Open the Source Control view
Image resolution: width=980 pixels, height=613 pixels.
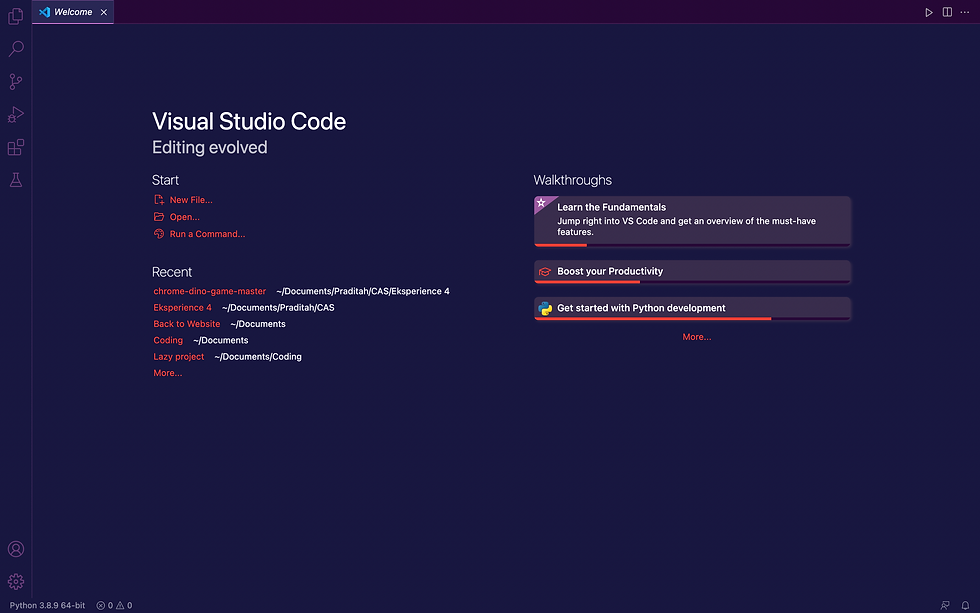point(16,82)
